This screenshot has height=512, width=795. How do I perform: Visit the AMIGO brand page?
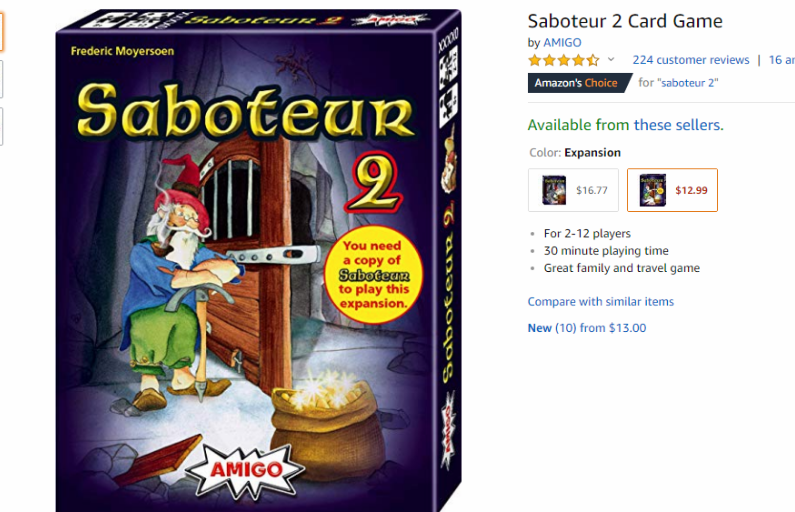(562, 43)
